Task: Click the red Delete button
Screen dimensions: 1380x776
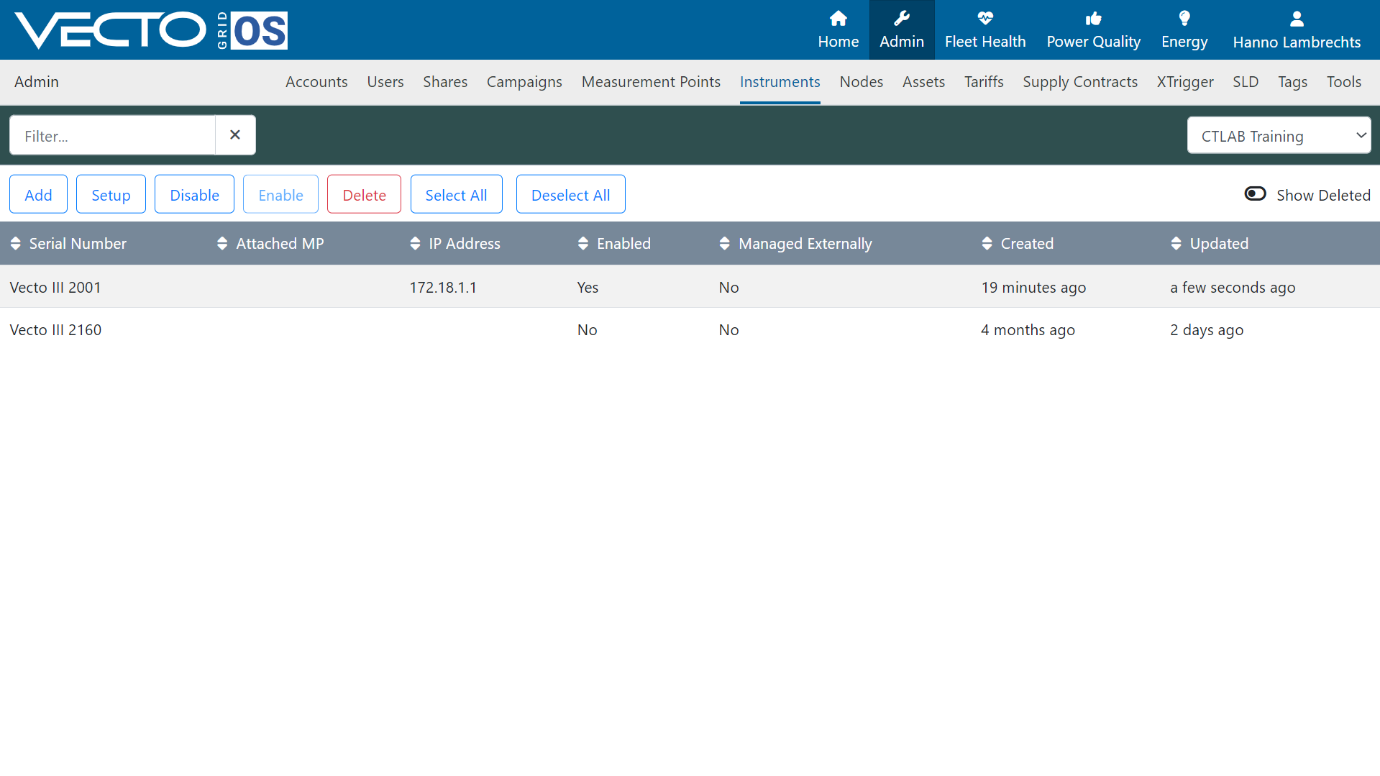Action: click(364, 195)
